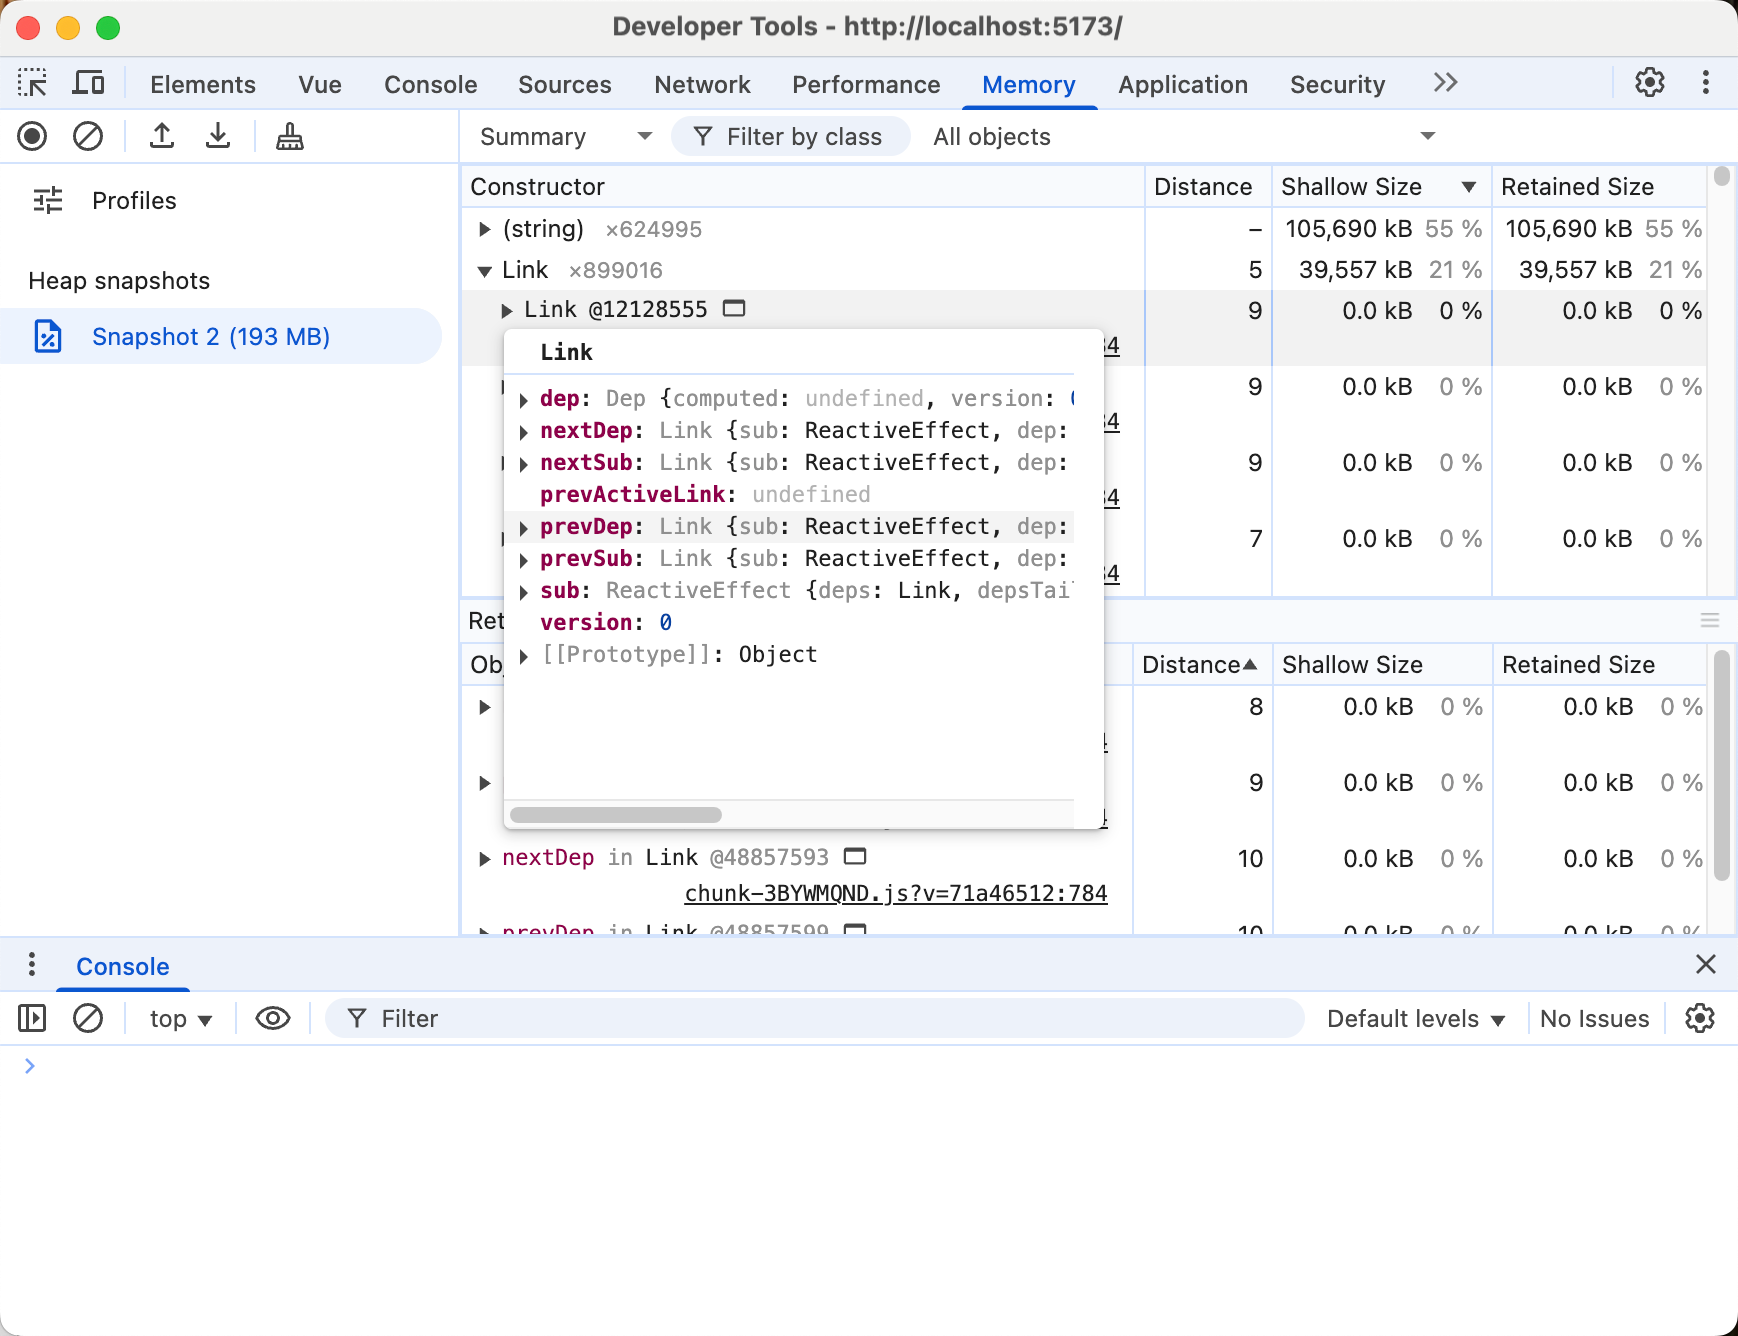Activate the inspect element picker icon

pos(32,83)
